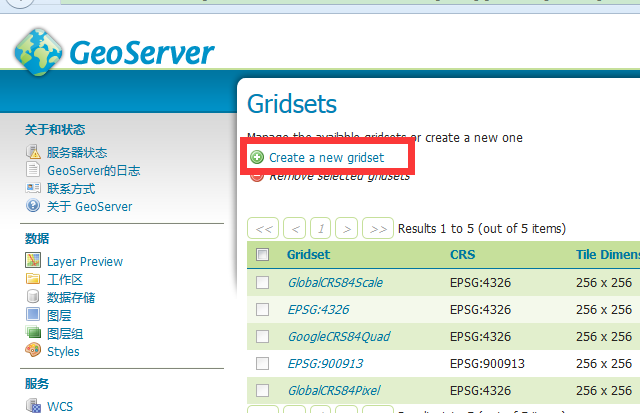Go to next page with > button

coord(347,228)
